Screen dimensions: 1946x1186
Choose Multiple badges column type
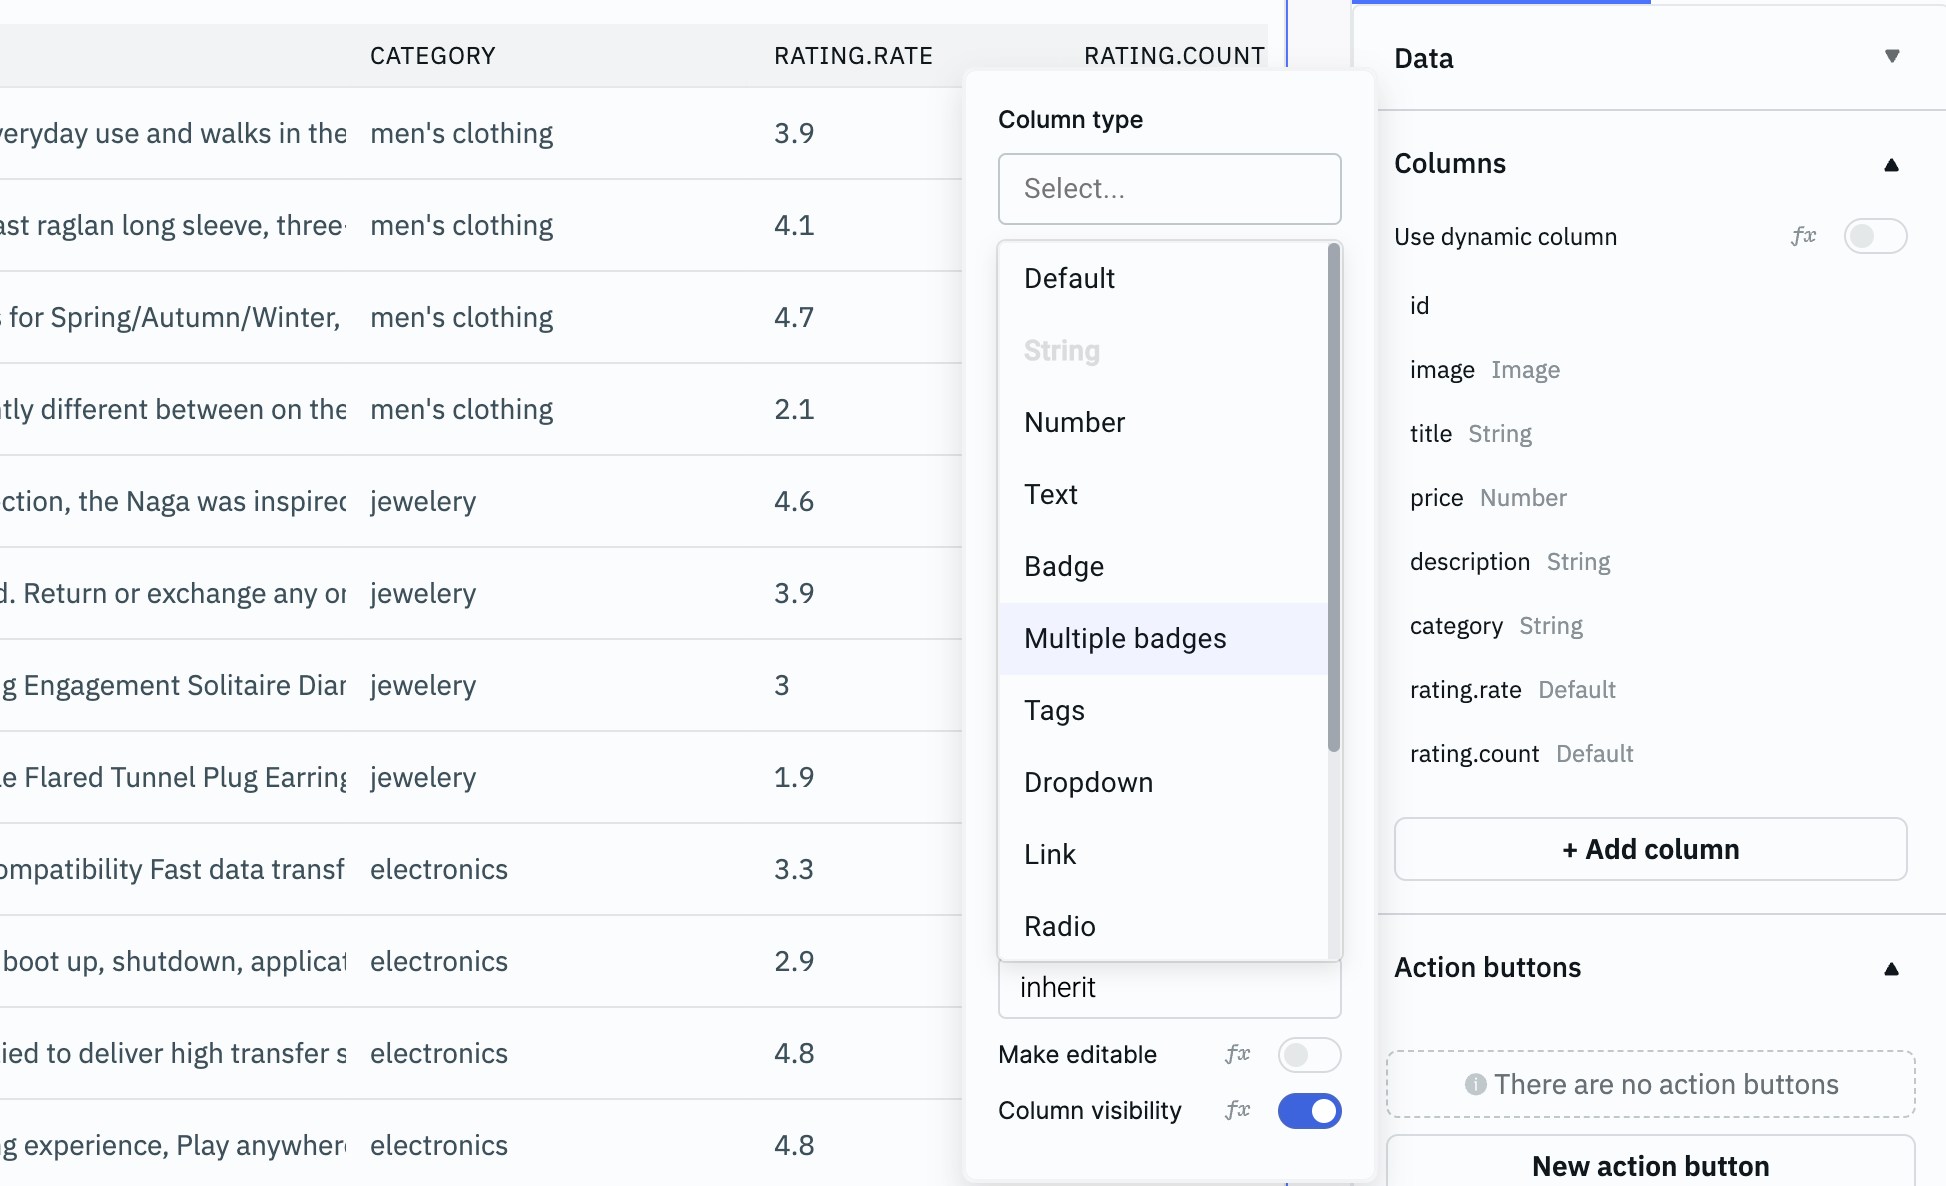click(1125, 638)
